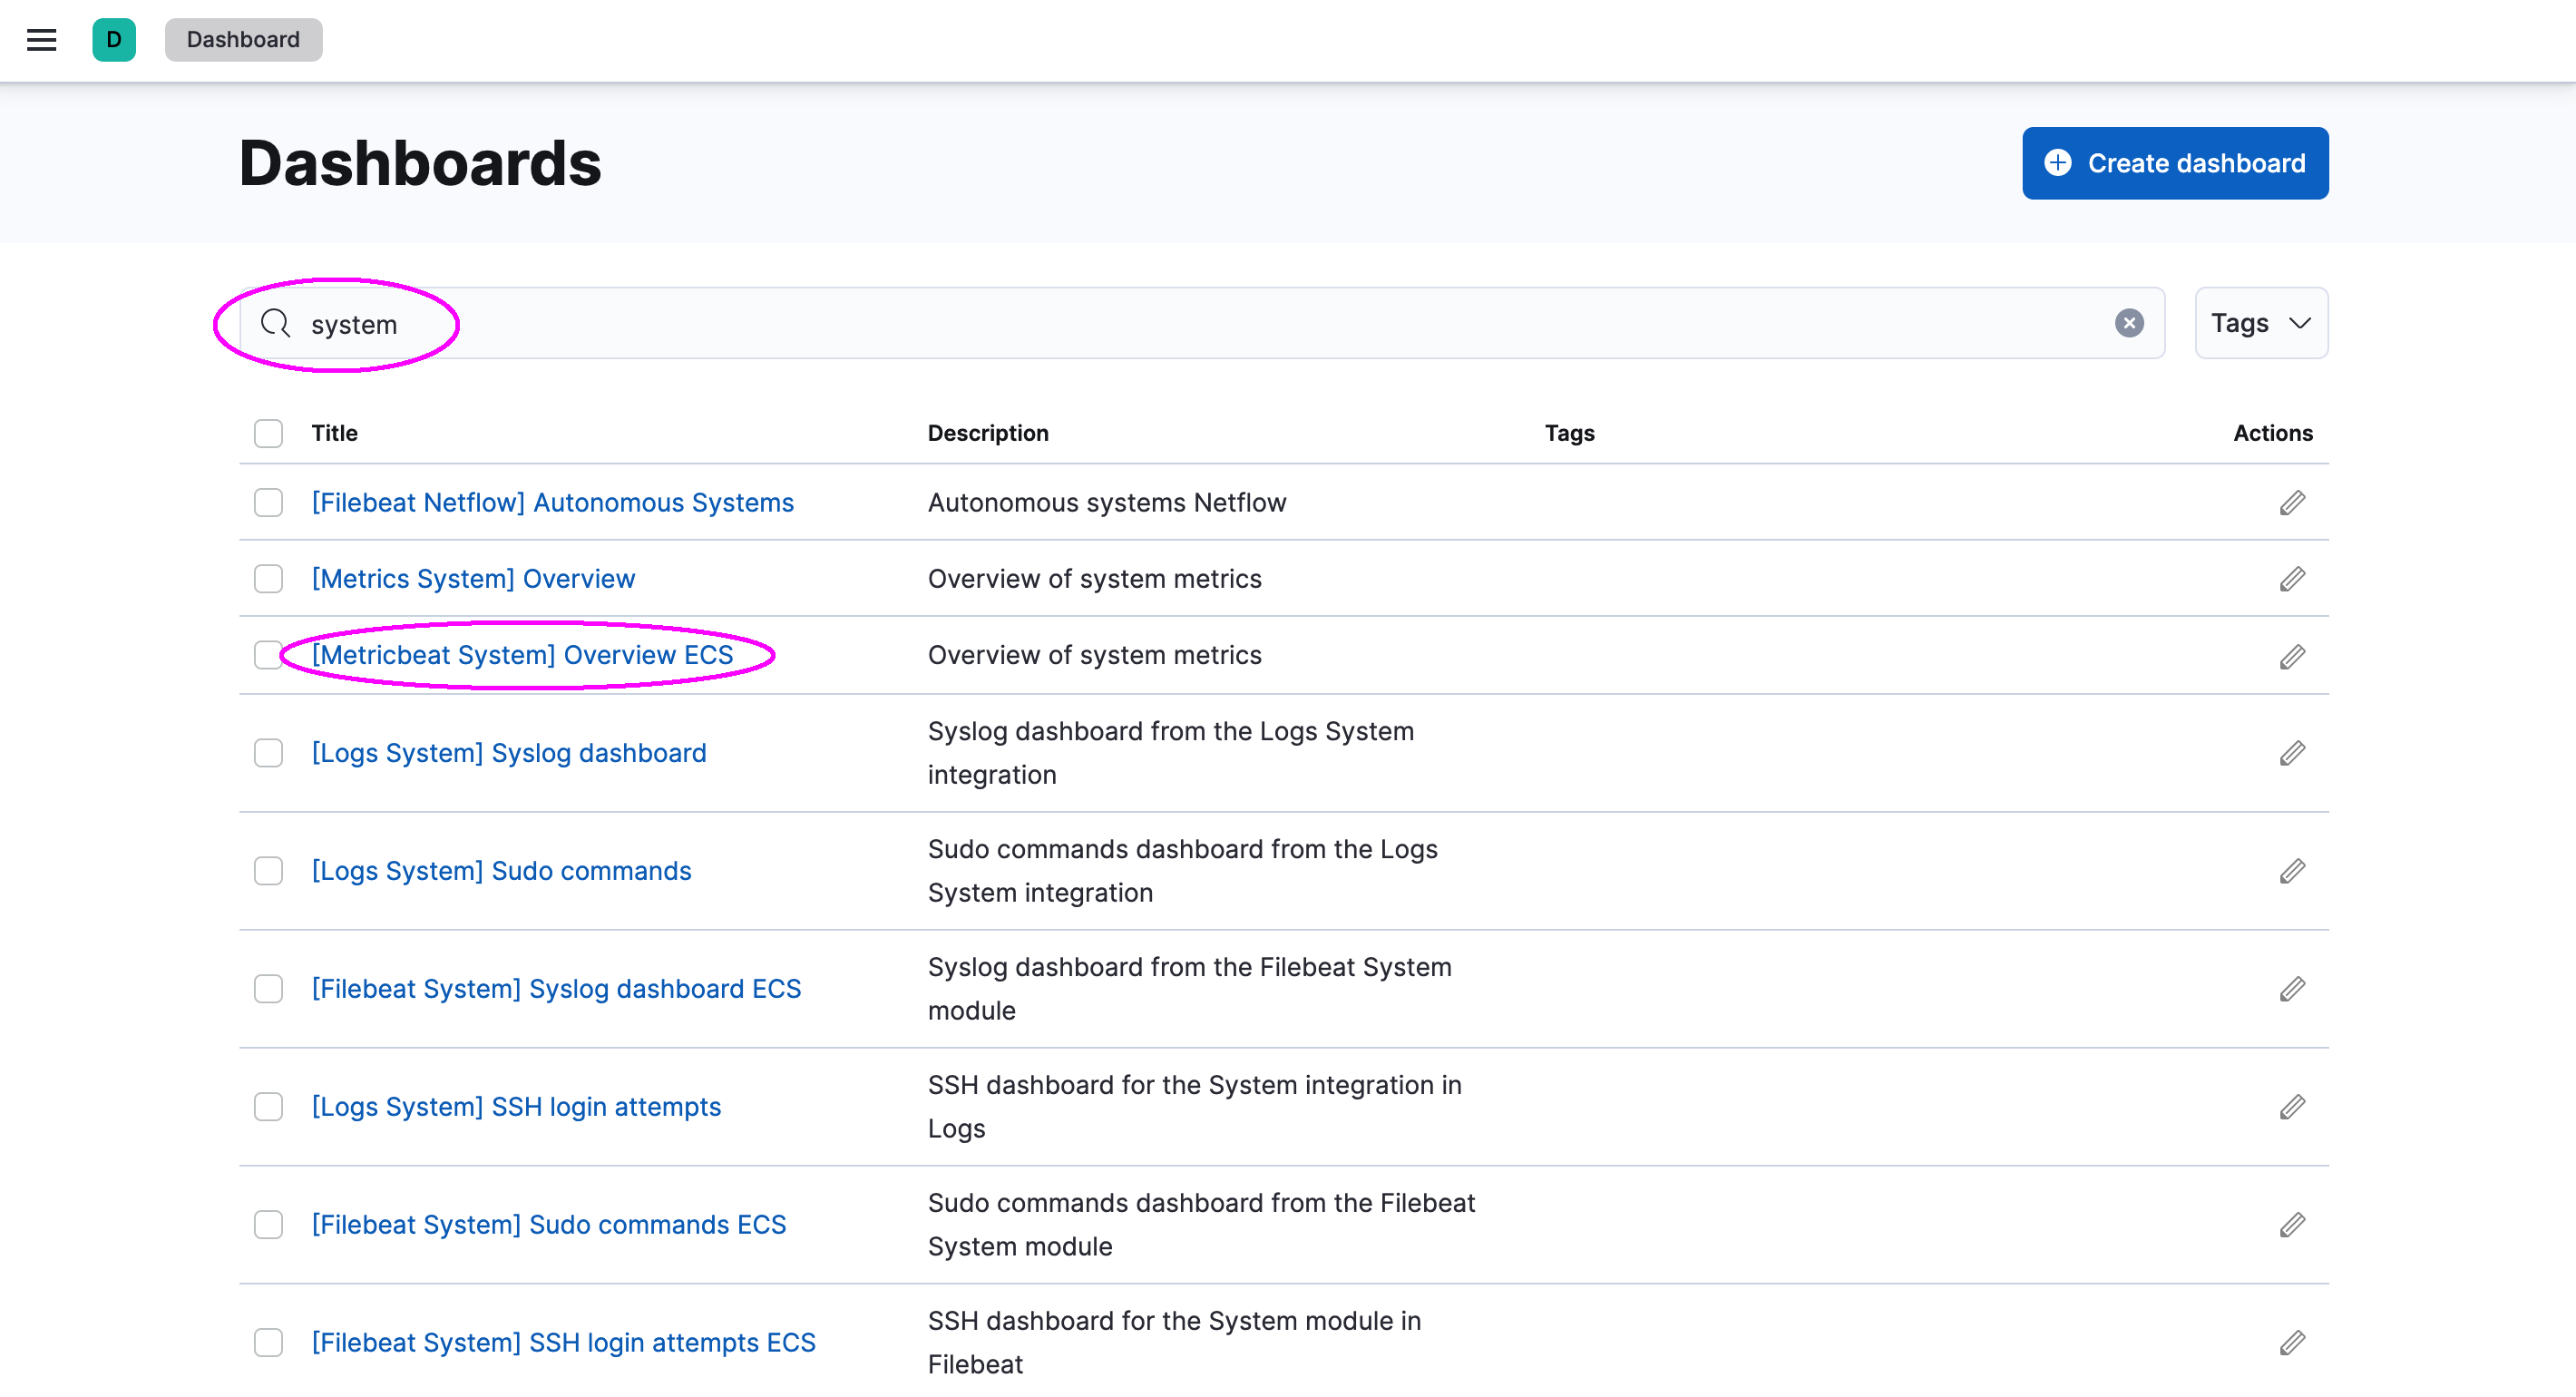Click the green D space avatar

[x=114, y=40]
